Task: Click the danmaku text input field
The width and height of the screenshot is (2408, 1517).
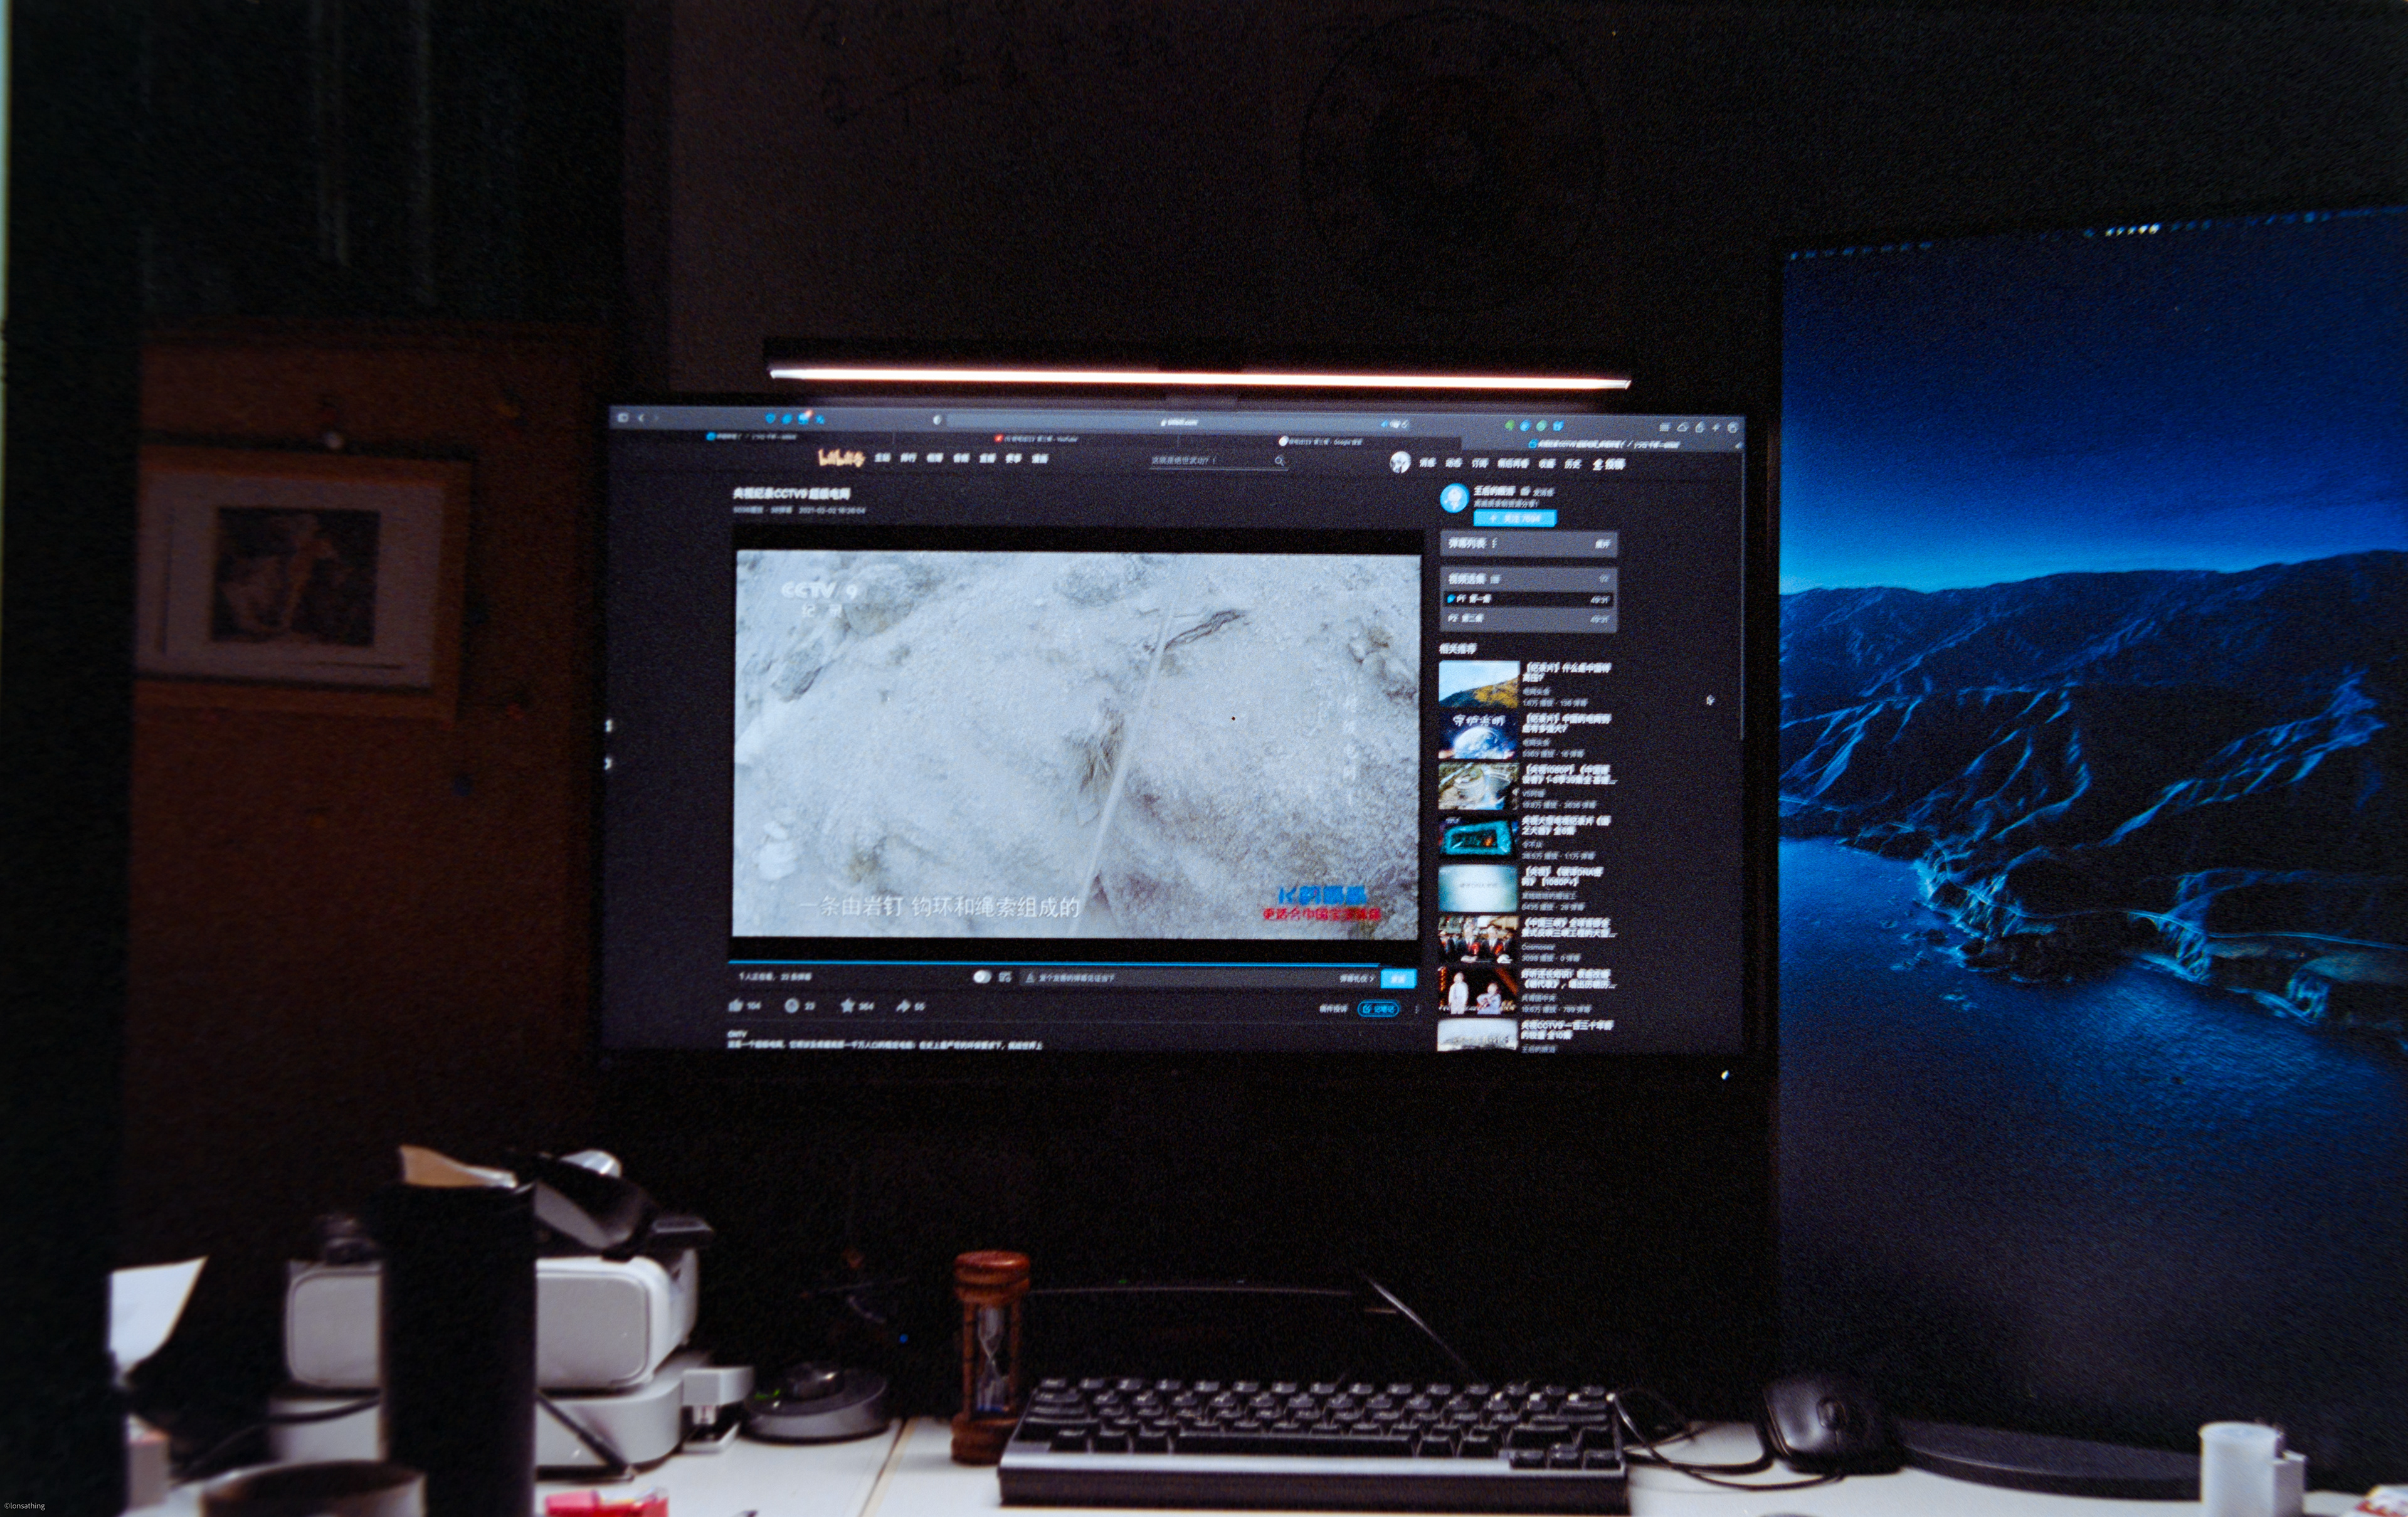Action: [x=1180, y=978]
